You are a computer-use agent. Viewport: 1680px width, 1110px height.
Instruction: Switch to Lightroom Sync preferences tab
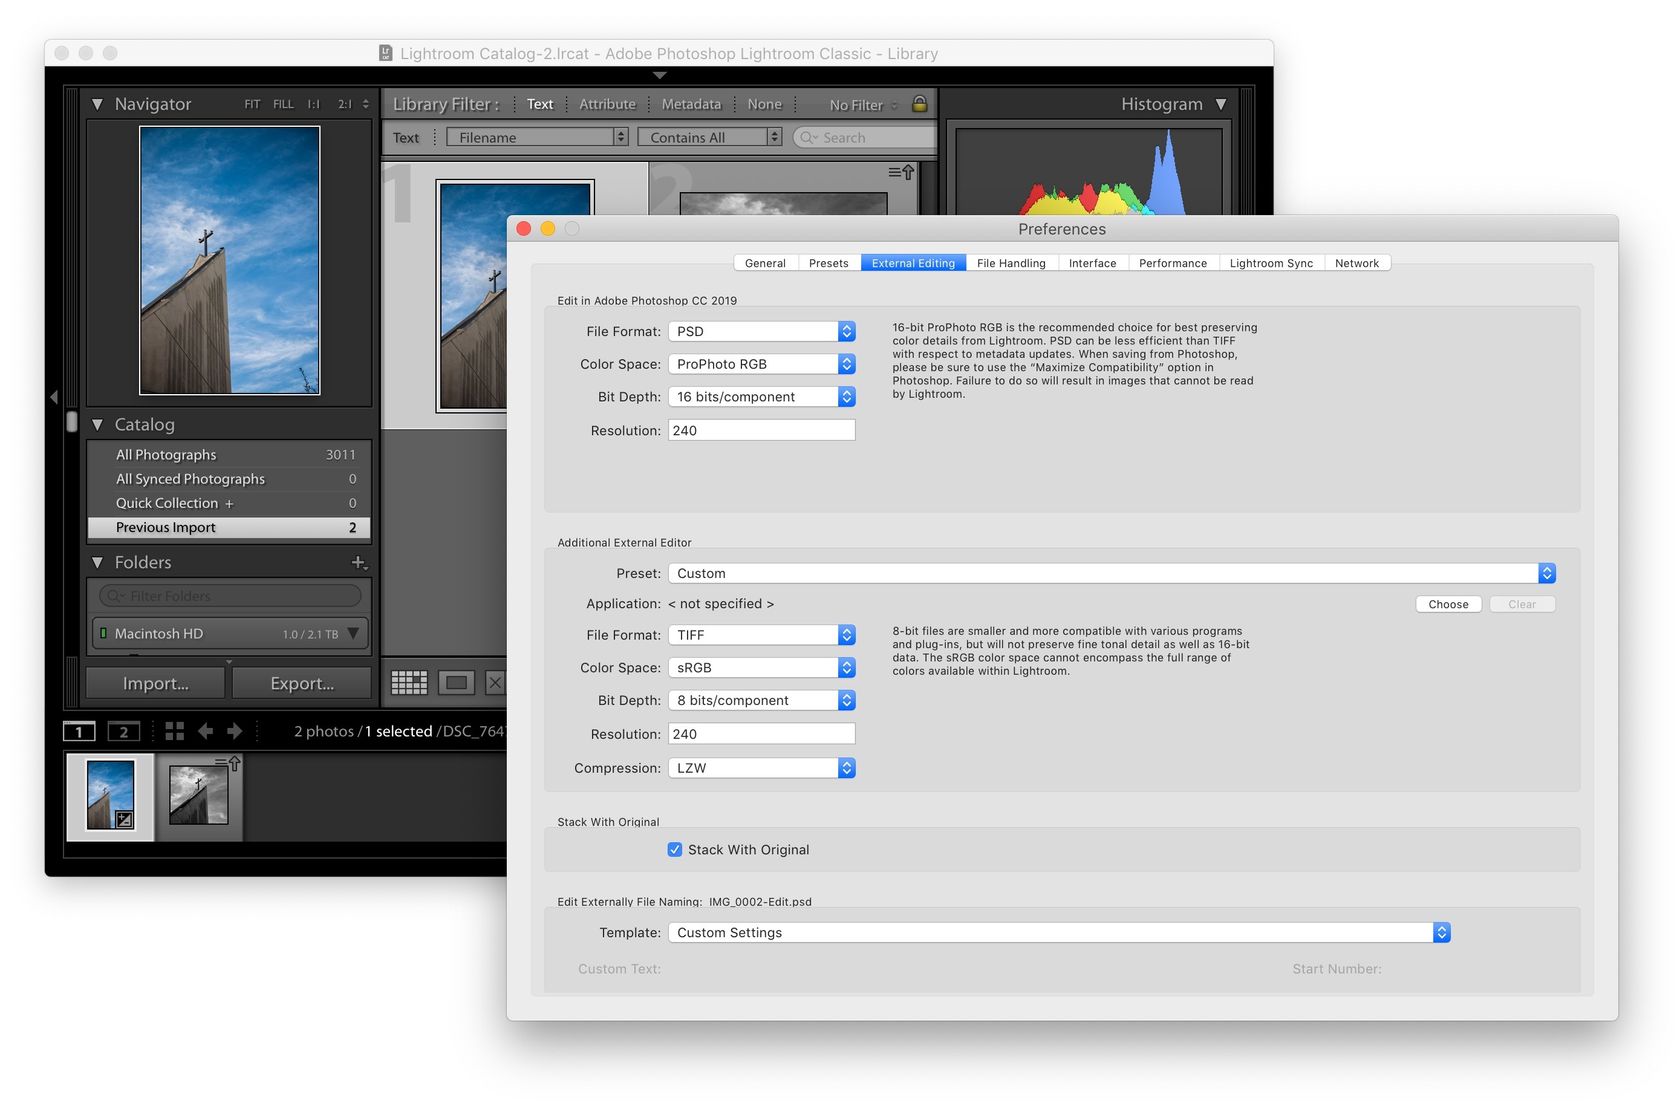pyautogui.click(x=1271, y=263)
